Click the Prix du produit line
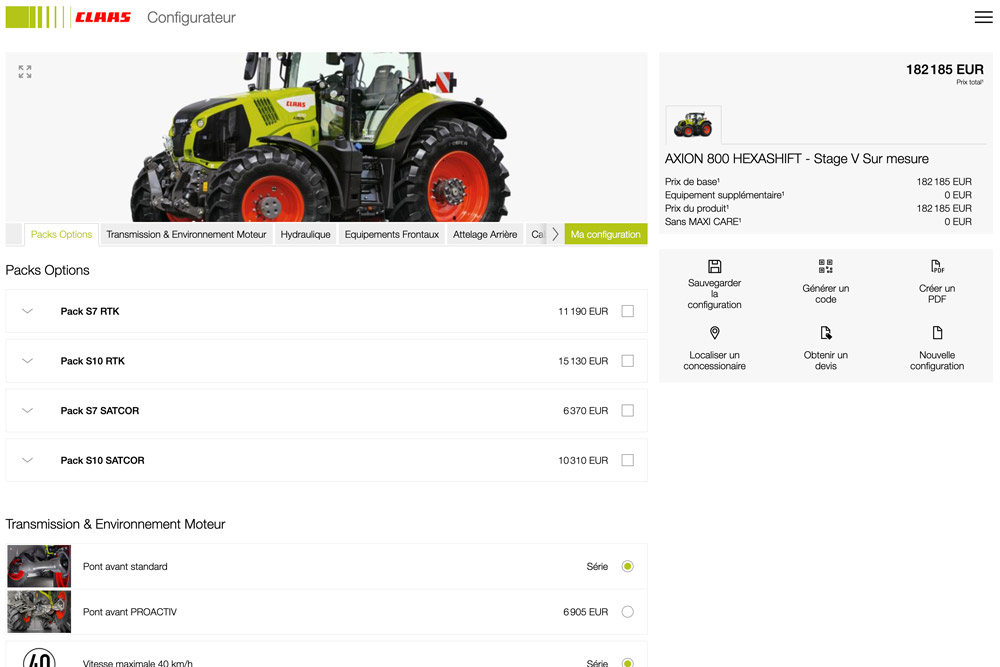This screenshot has width=1000, height=667. [x=818, y=209]
